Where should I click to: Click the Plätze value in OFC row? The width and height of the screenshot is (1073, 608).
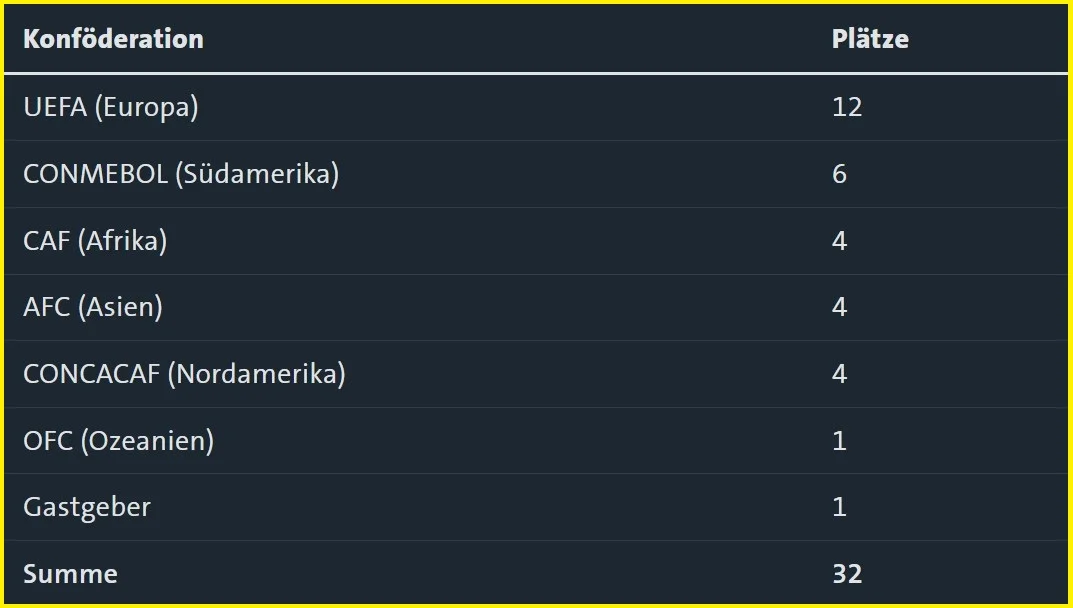839,440
